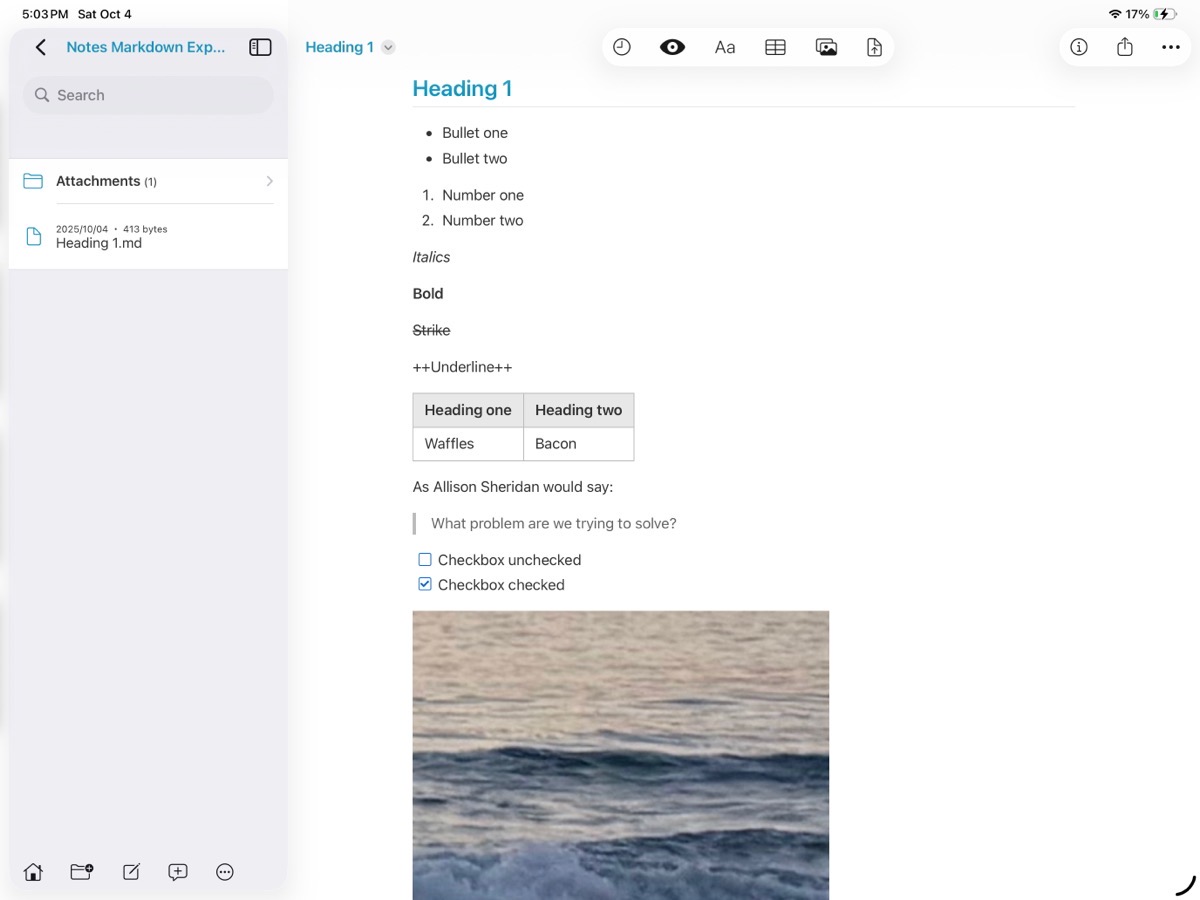Toggle markdown preview with the eye icon

tap(672, 46)
